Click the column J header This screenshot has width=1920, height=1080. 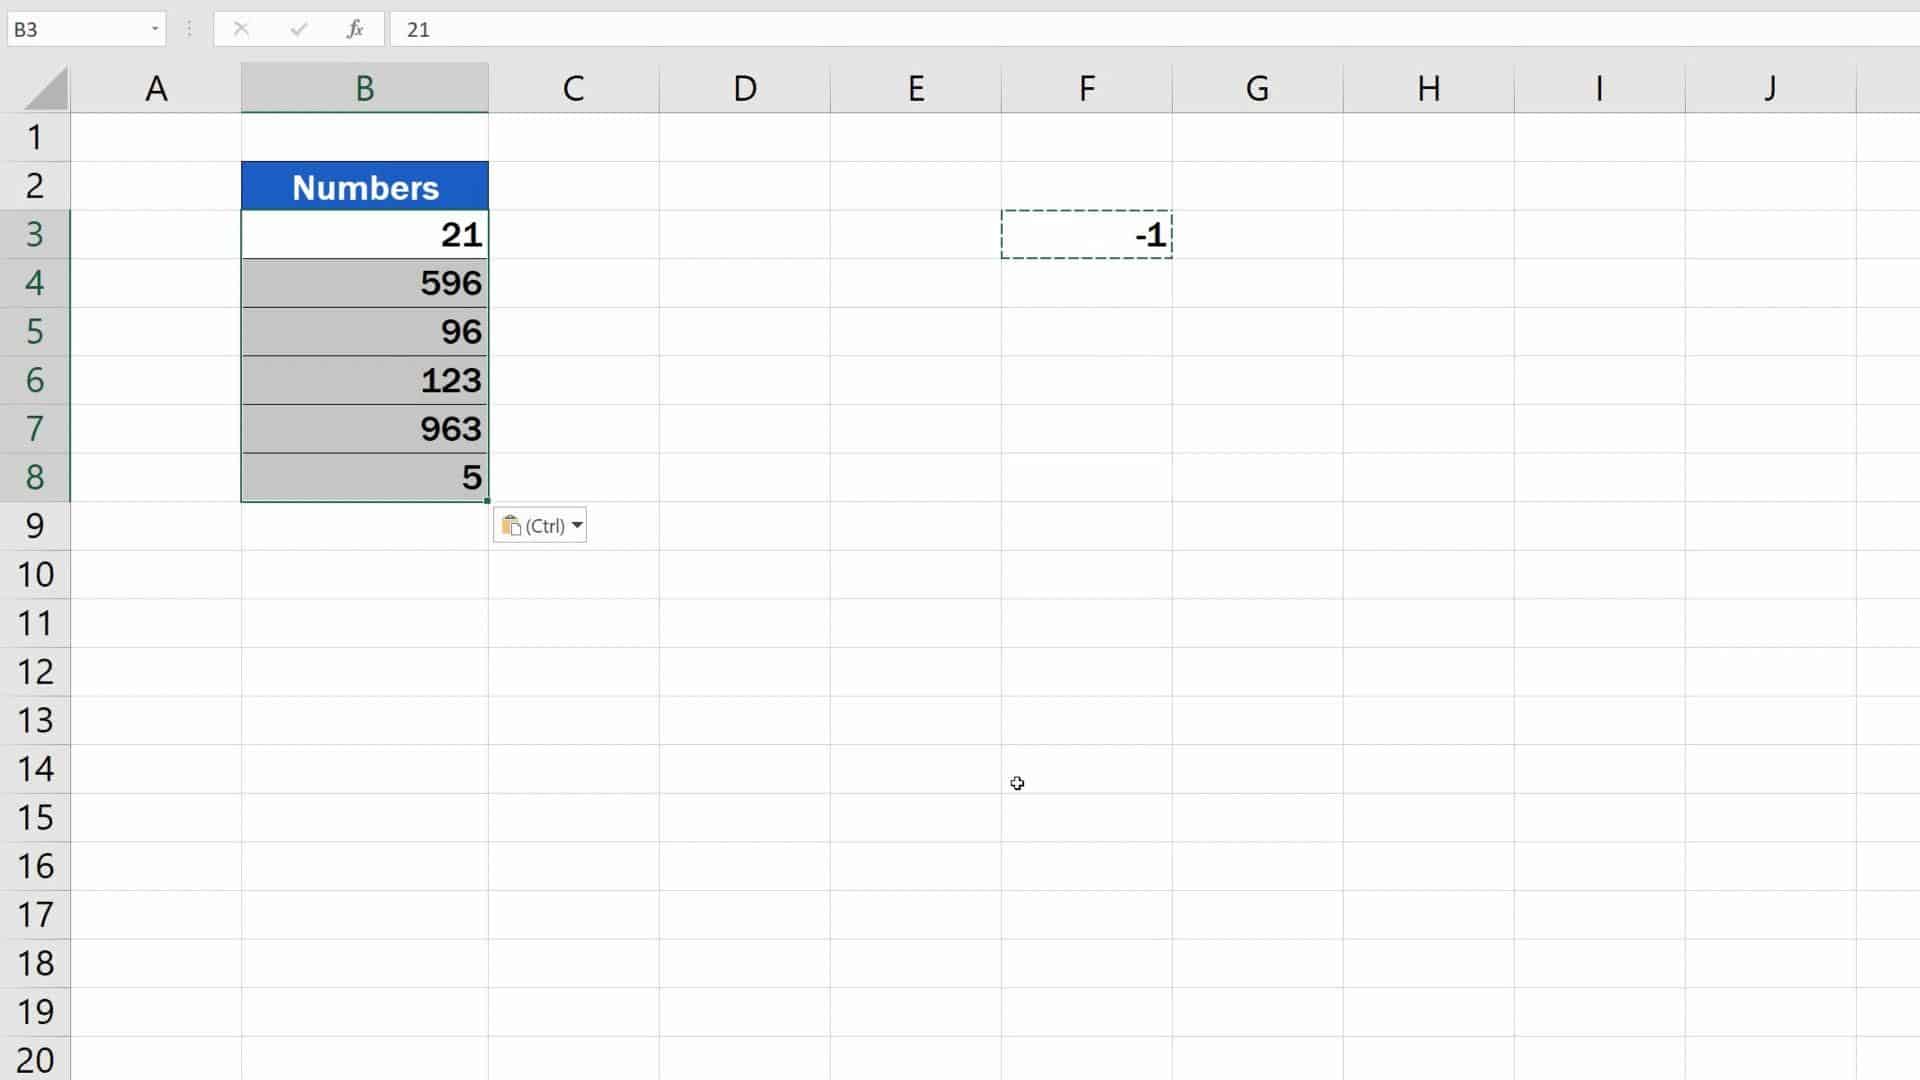point(1769,88)
